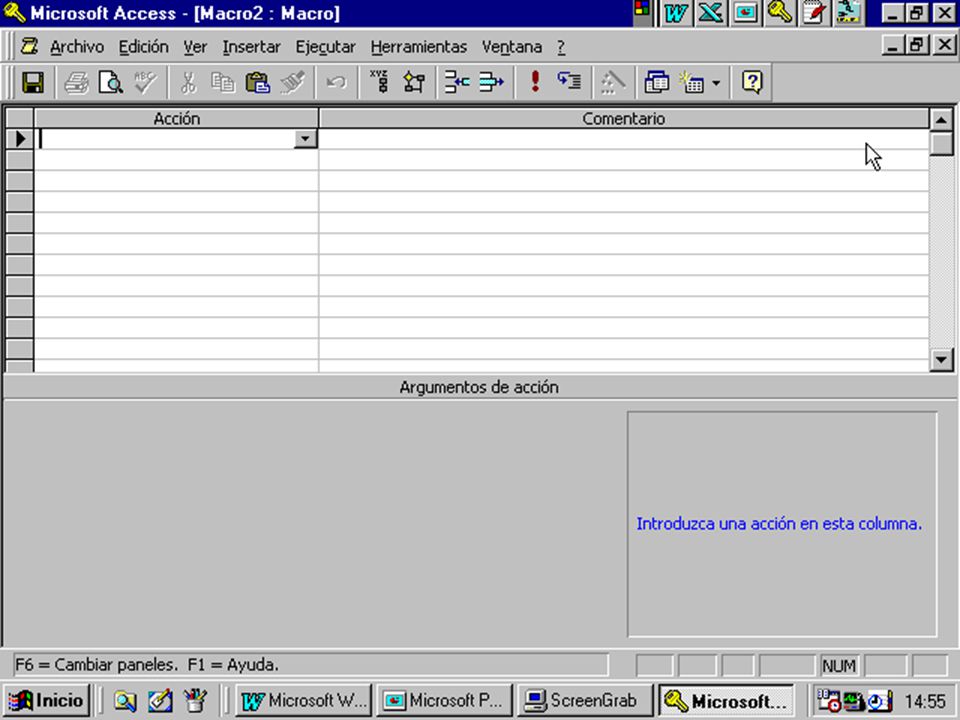
Task: Click the Delete Rows toolbar icon
Action: click(x=492, y=82)
